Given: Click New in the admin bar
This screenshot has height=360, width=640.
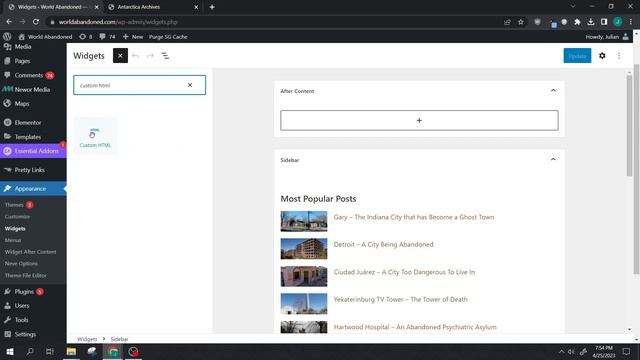Looking at the screenshot, I should [133, 37].
